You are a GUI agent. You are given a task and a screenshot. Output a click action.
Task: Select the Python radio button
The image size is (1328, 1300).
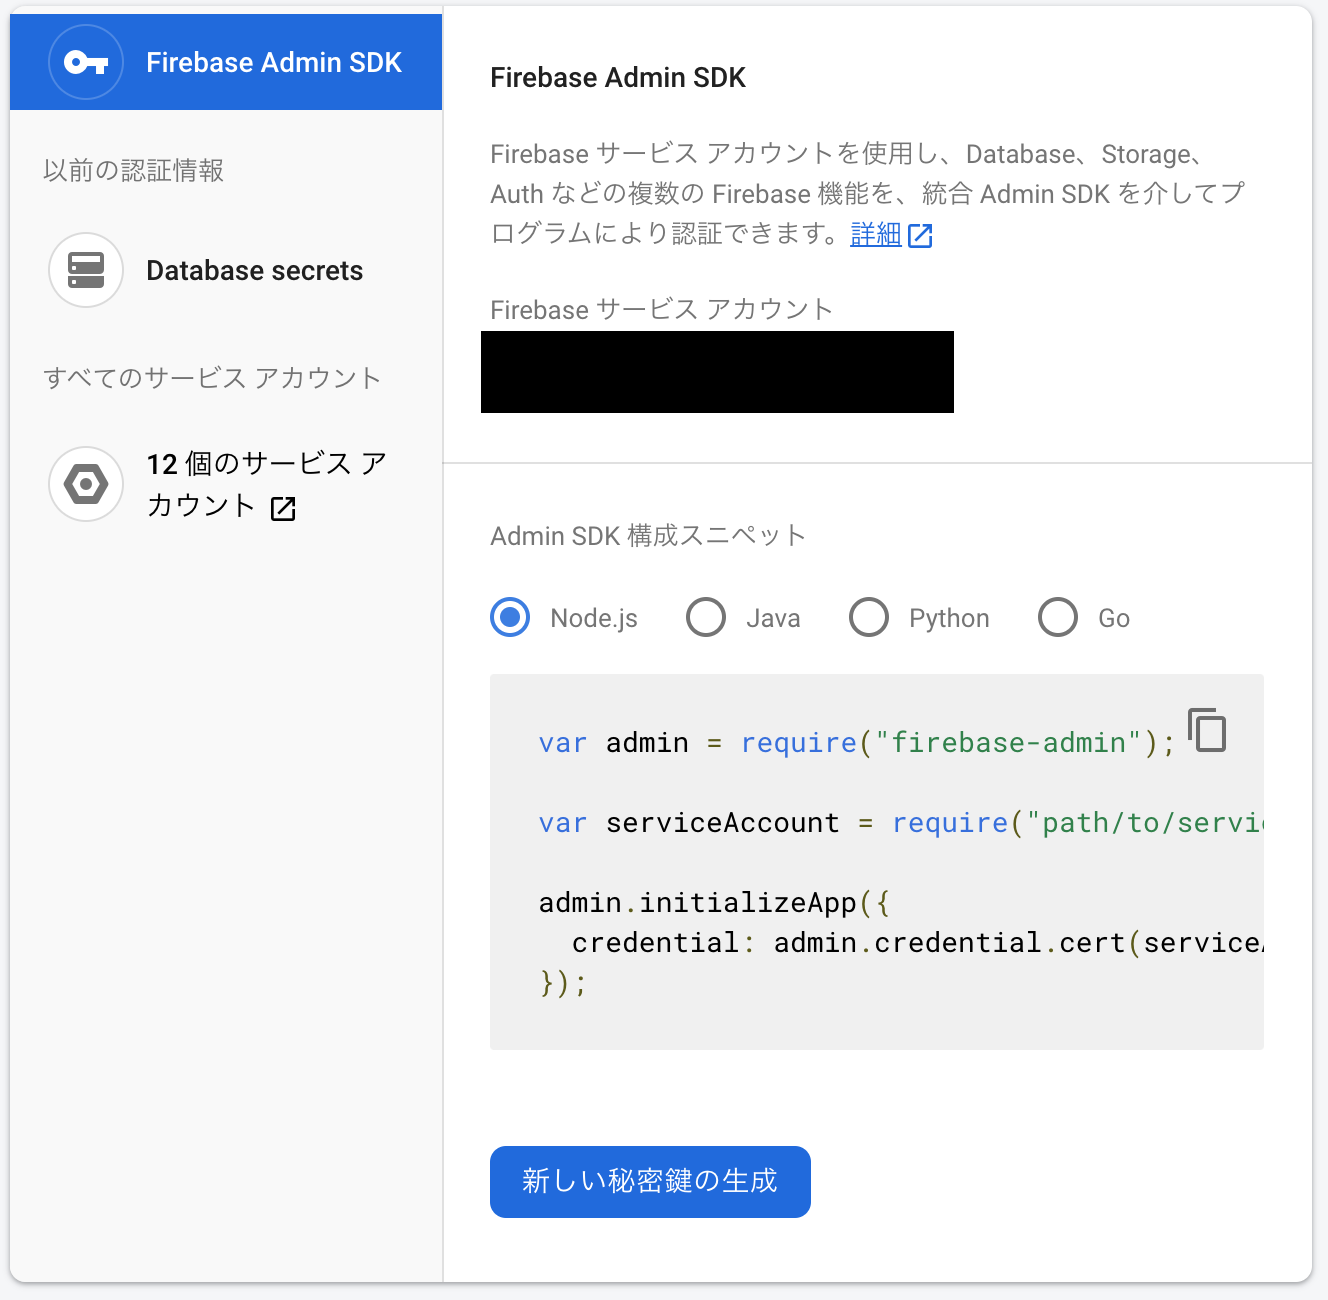click(869, 617)
